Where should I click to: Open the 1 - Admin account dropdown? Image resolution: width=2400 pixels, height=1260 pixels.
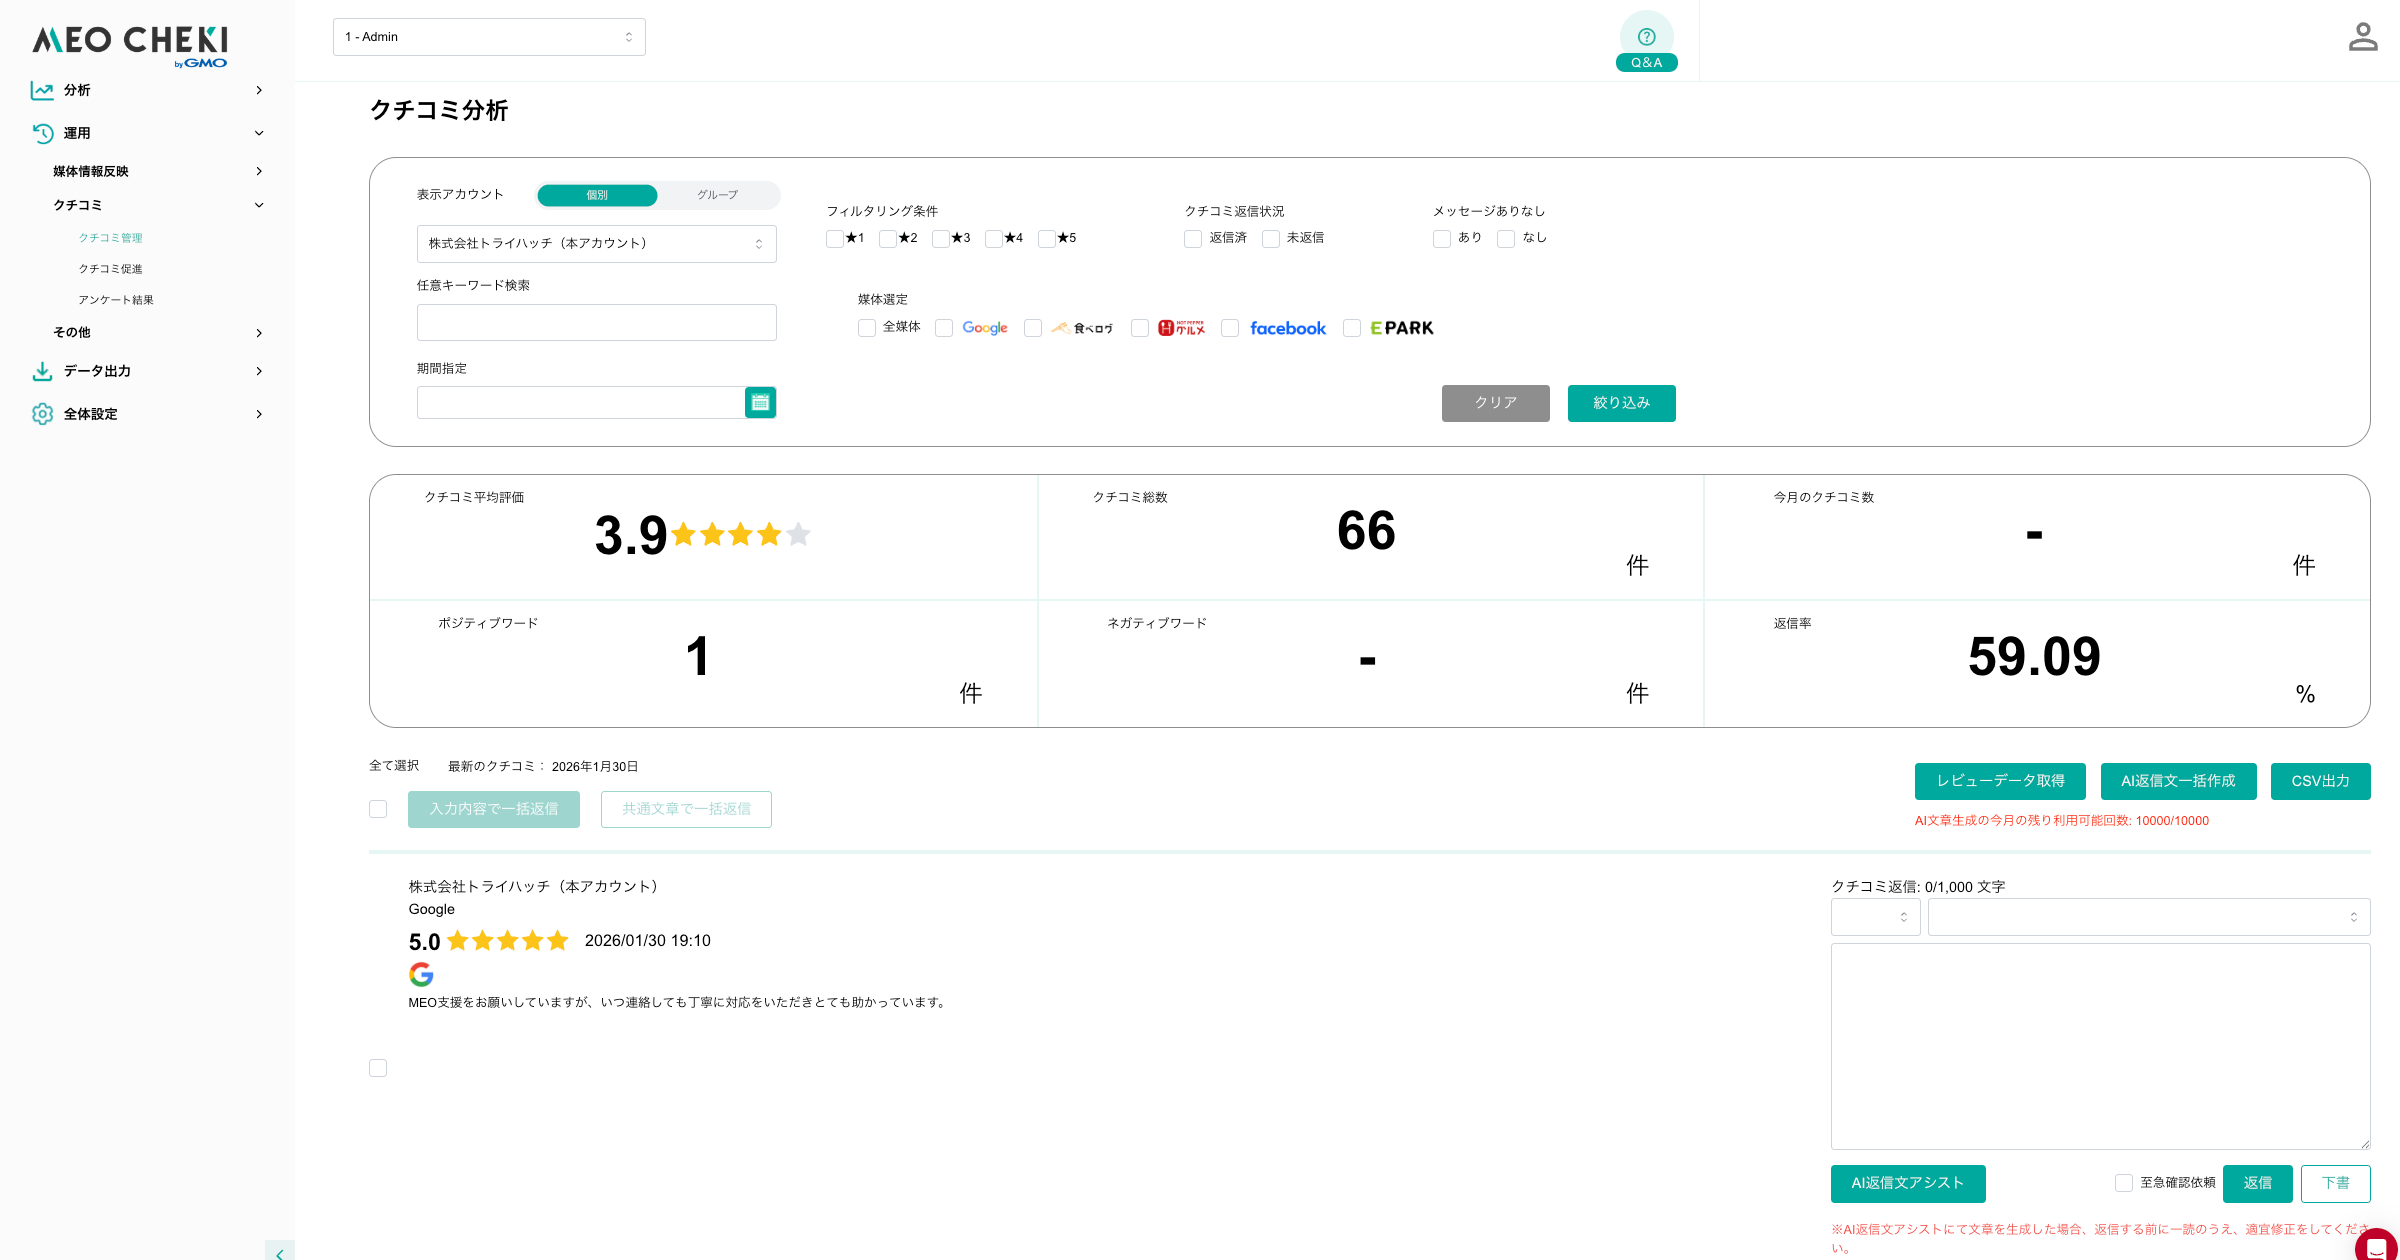tap(489, 37)
